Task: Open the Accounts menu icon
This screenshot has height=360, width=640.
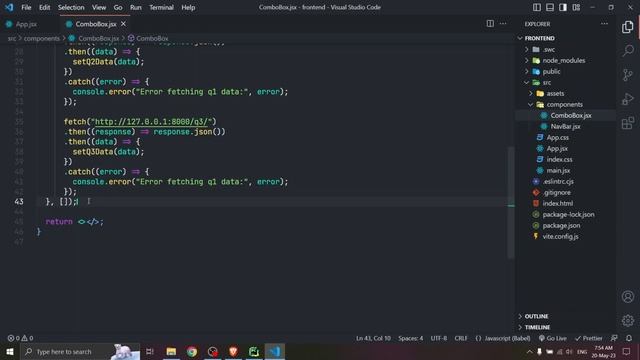Action: coord(627,296)
